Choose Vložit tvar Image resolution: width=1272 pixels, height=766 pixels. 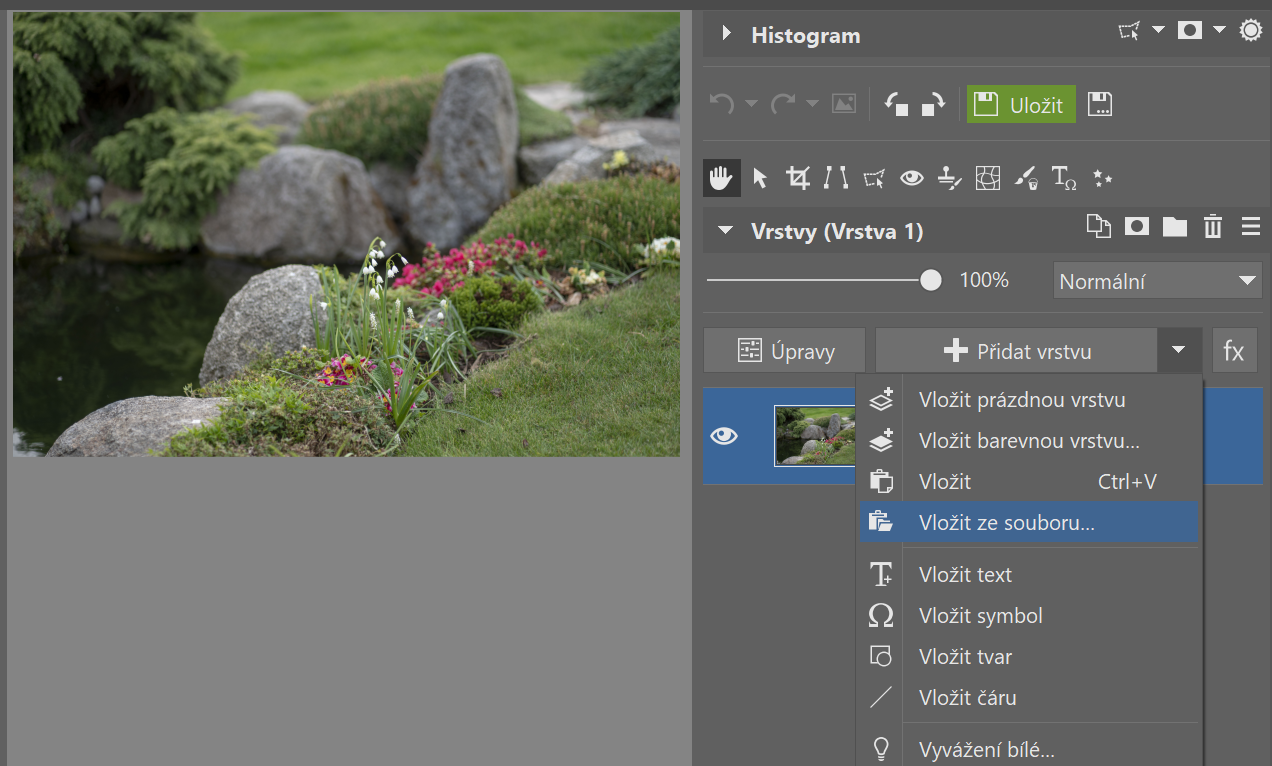pyautogui.click(x=1029, y=657)
